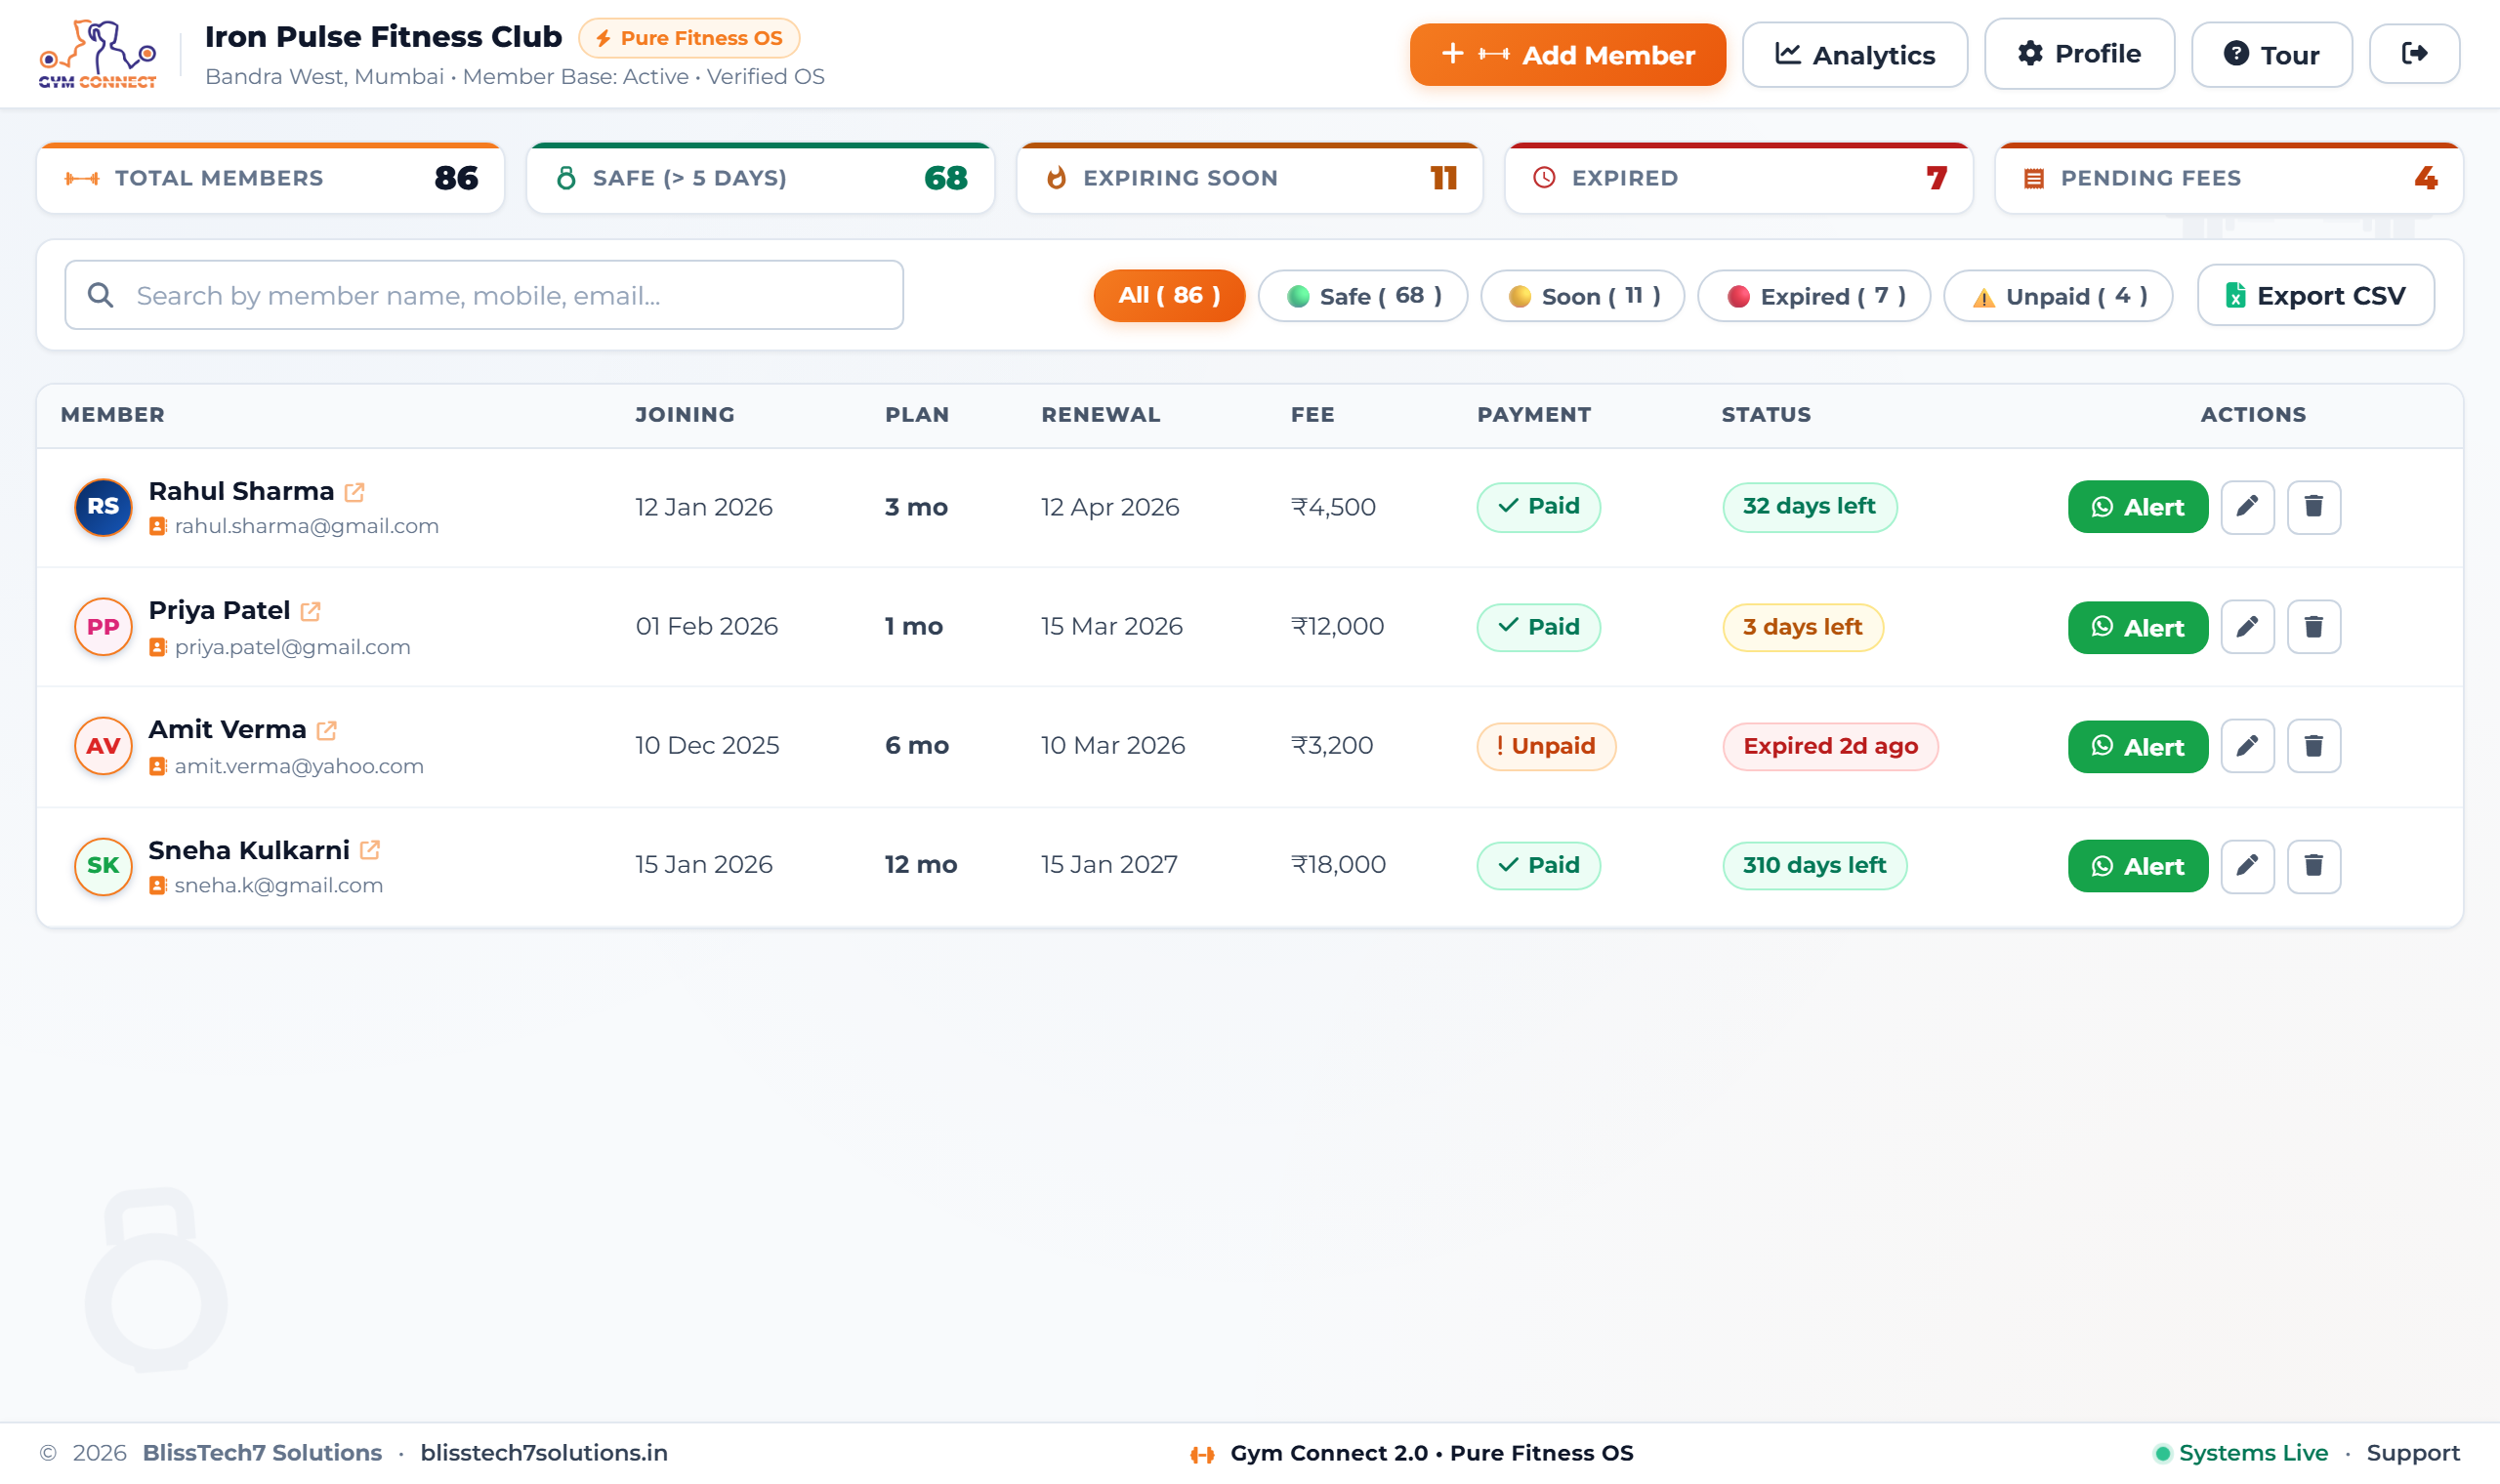The width and height of the screenshot is (2500, 1484).
Task: Open Rahul Sharma's profile link icon
Action: 355,492
